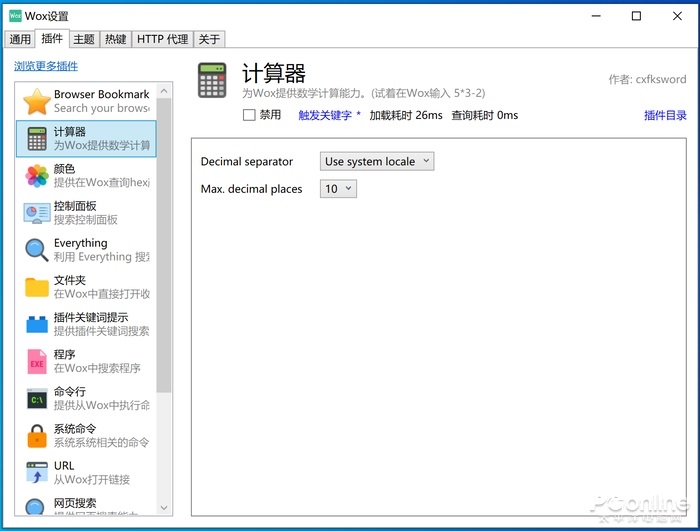Select the 计算器 title in the plugin list
The width and height of the screenshot is (700, 531).
70,132
